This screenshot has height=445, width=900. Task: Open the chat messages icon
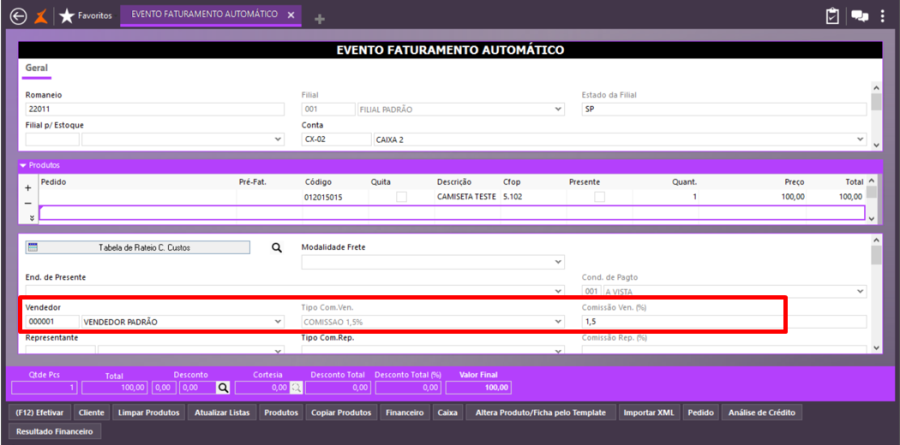[859, 16]
